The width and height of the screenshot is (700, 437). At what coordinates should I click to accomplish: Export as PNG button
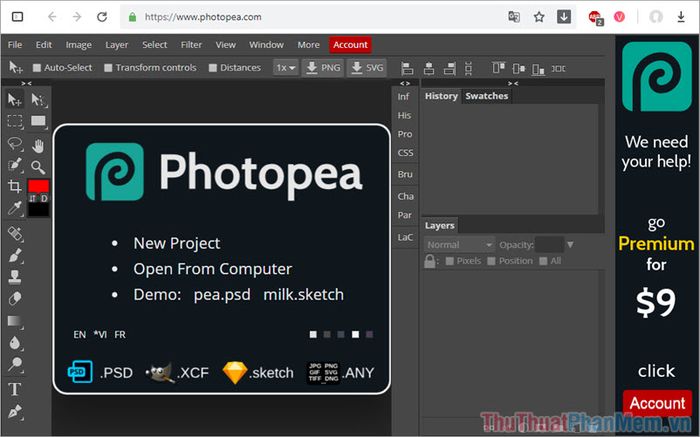(323, 68)
